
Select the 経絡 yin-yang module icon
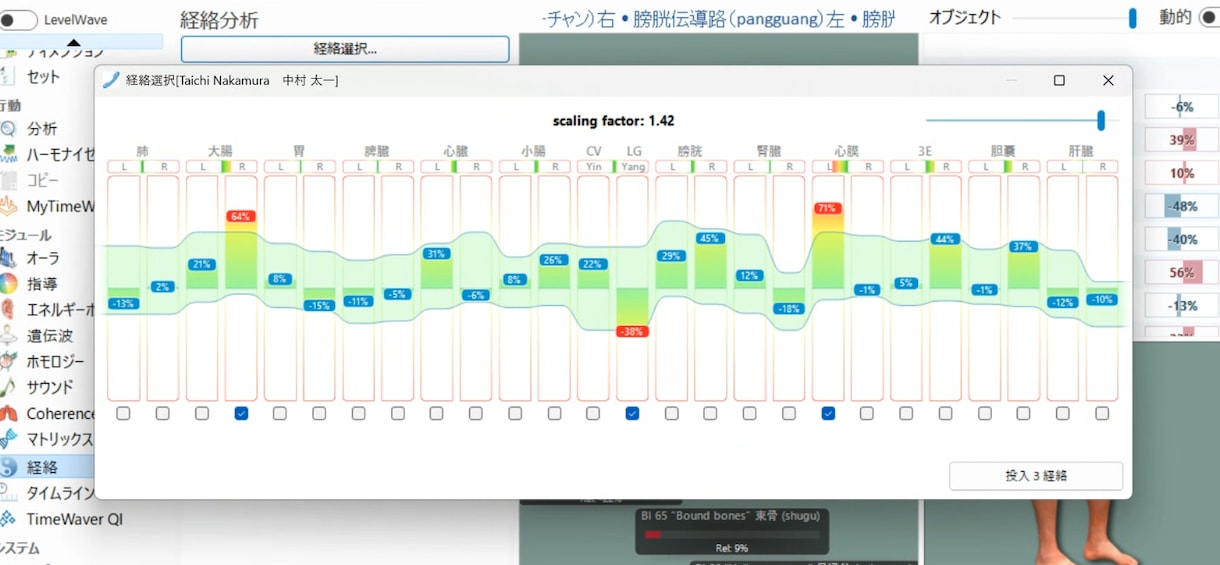tap(8, 467)
